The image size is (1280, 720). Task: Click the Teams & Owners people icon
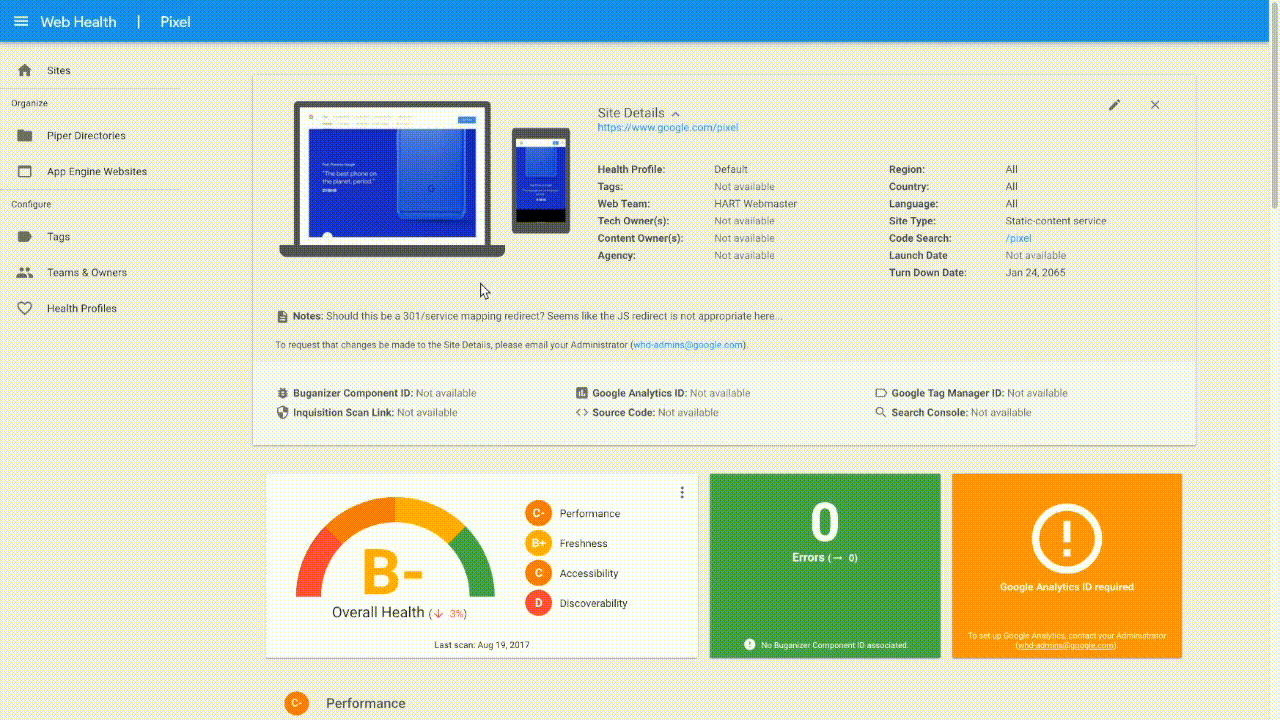(x=25, y=273)
